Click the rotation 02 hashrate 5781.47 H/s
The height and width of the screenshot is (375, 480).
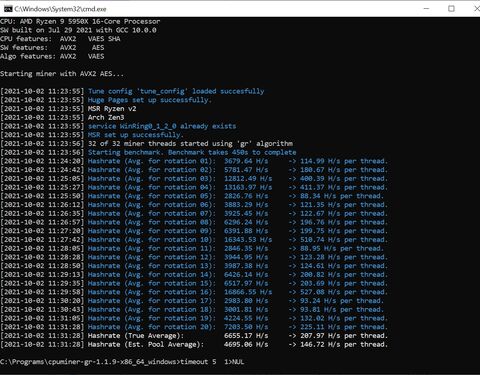246,170
